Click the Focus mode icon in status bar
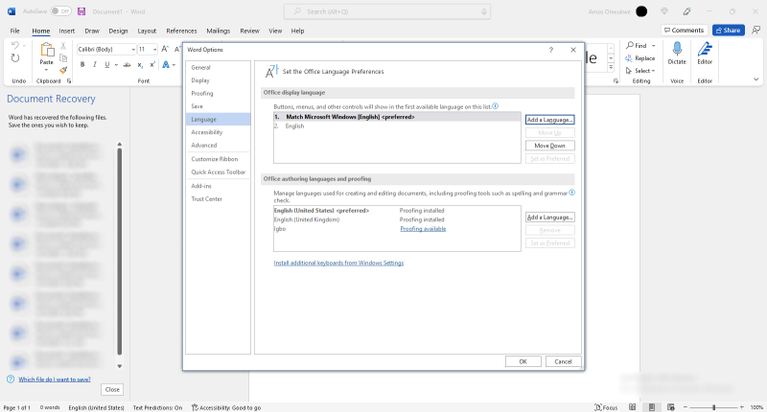This screenshot has width=767, height=412. pyautogui.click(x=598, y=407)
